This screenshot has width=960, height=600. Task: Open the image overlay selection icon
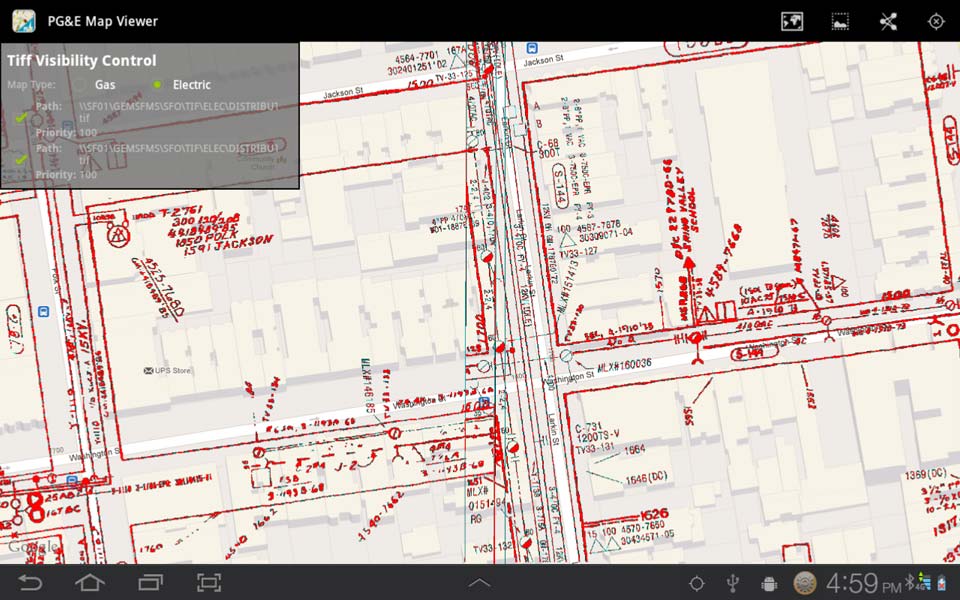pos(840,21)
